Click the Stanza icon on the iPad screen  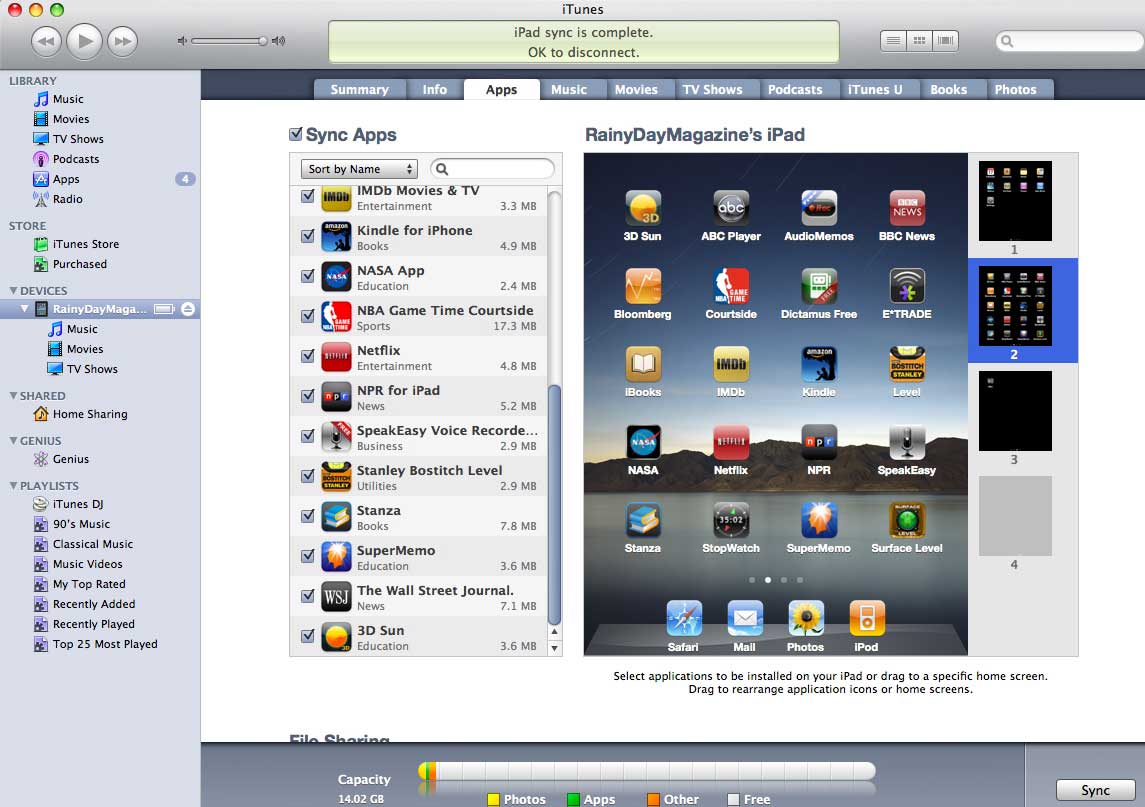(643, 521)
